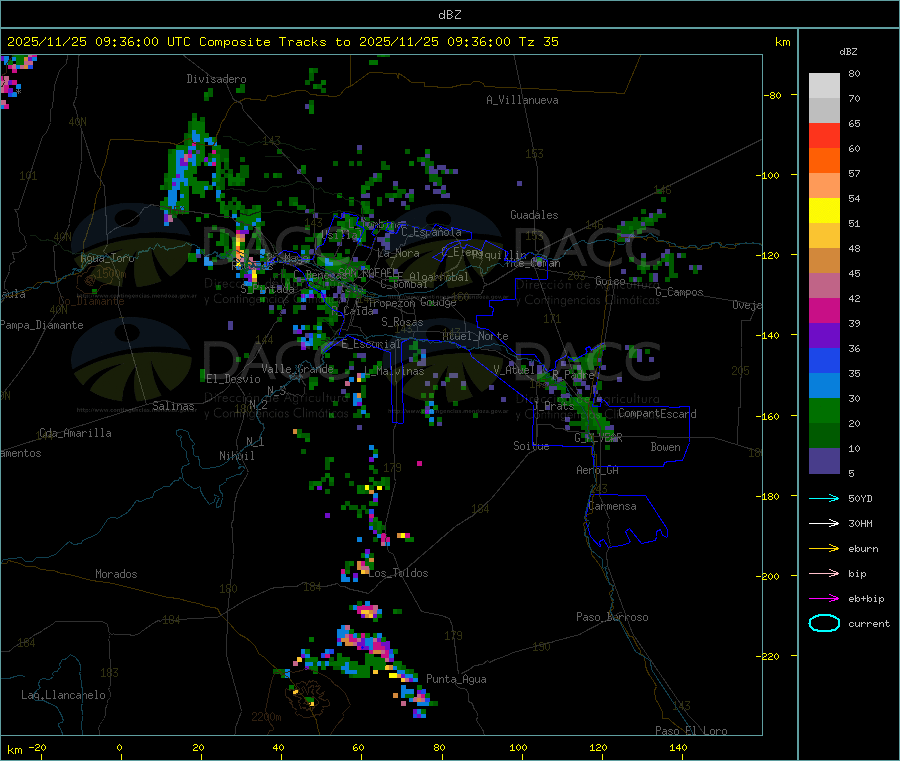Click the Lag.Llancanelo place label
Viewport: 900px width, 761px height.
click(x=63, y=695)
